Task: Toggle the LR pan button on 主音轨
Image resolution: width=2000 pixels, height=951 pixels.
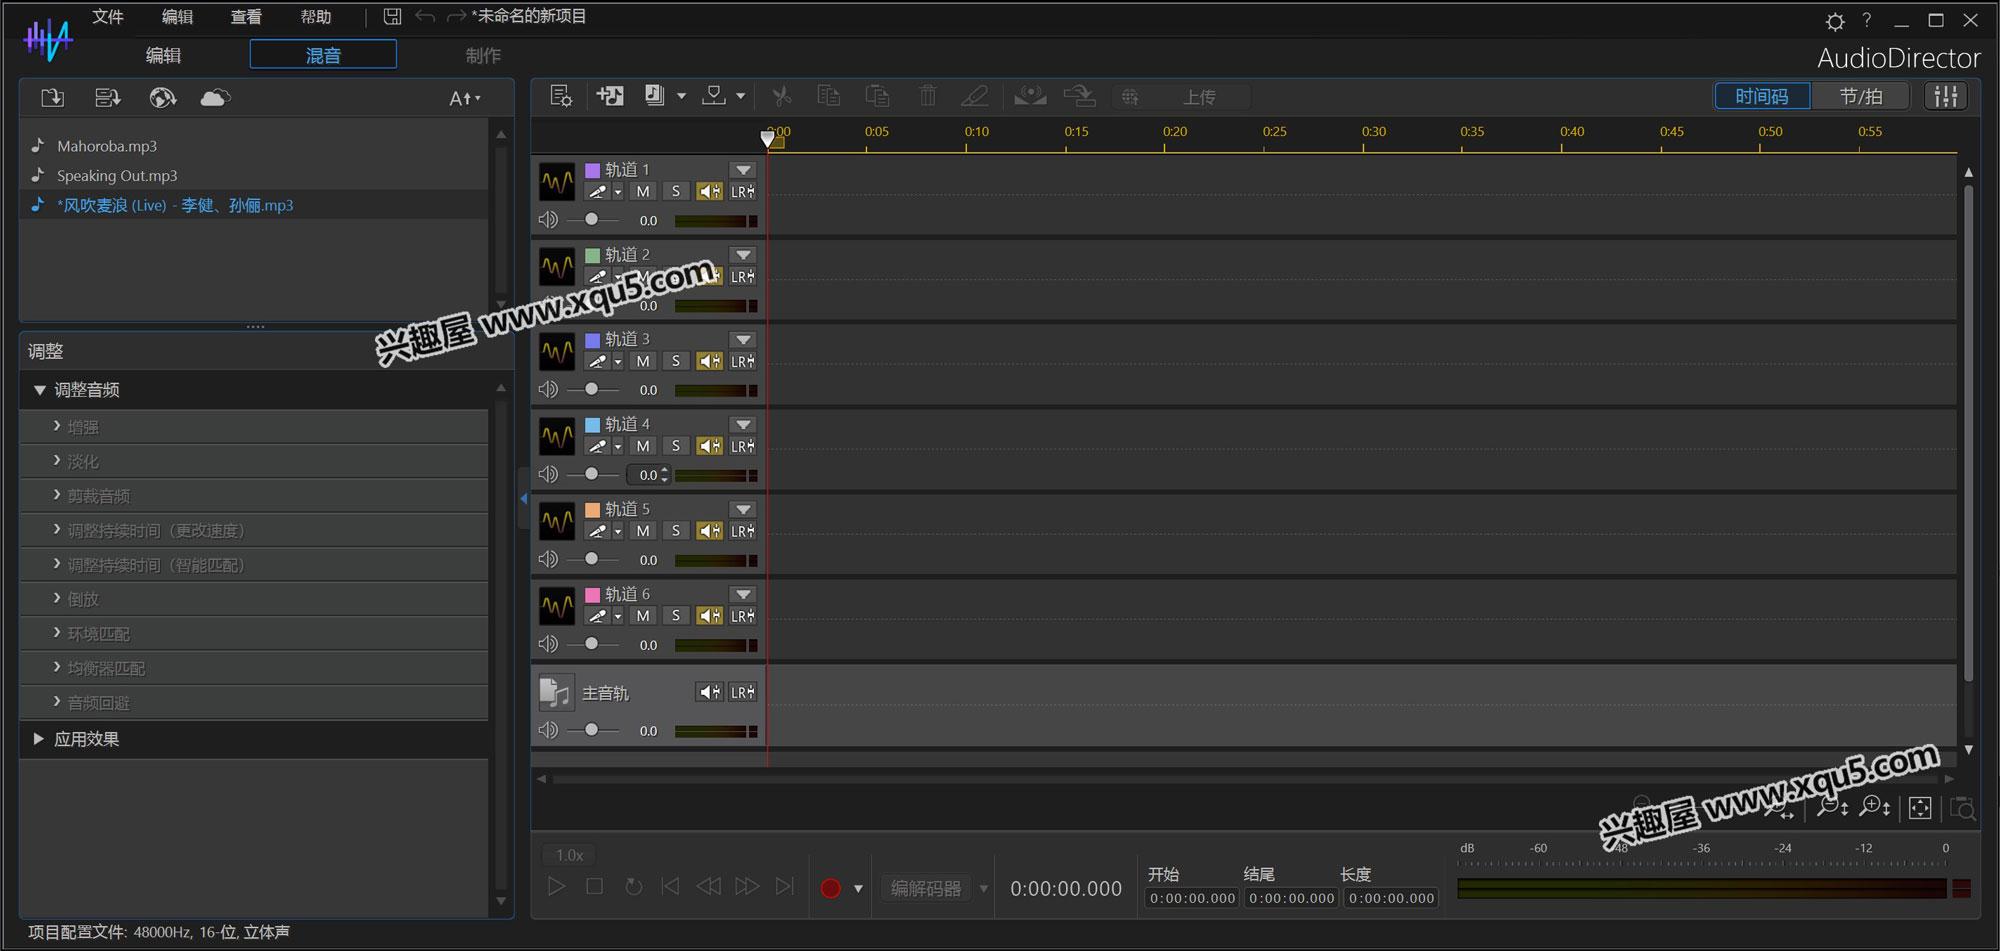Action: pos(742,692)
